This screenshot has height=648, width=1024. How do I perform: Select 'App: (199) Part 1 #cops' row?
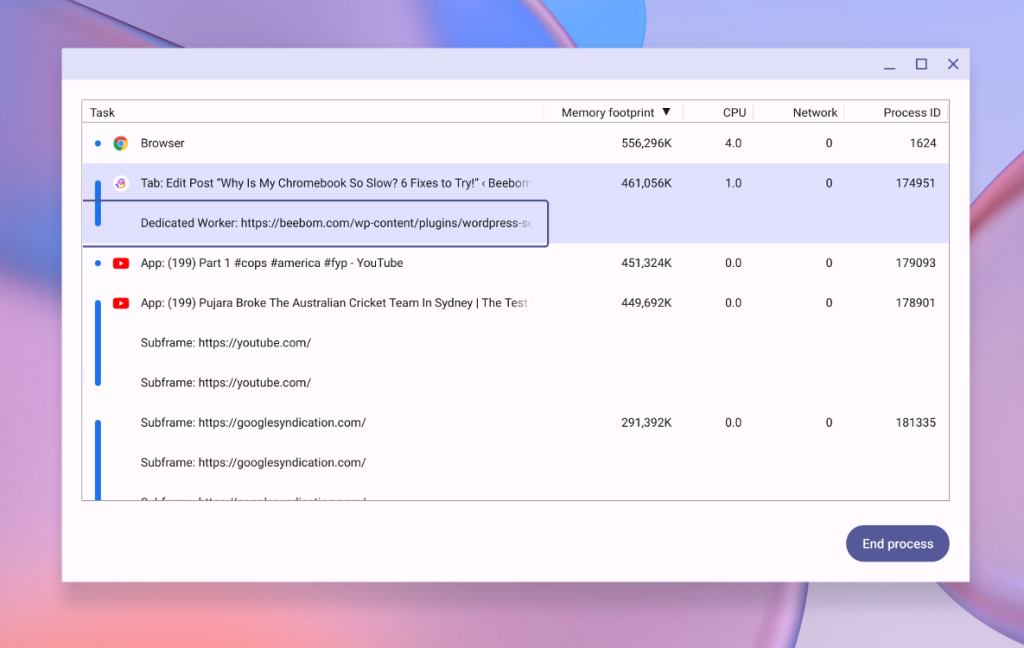(515, 263)
